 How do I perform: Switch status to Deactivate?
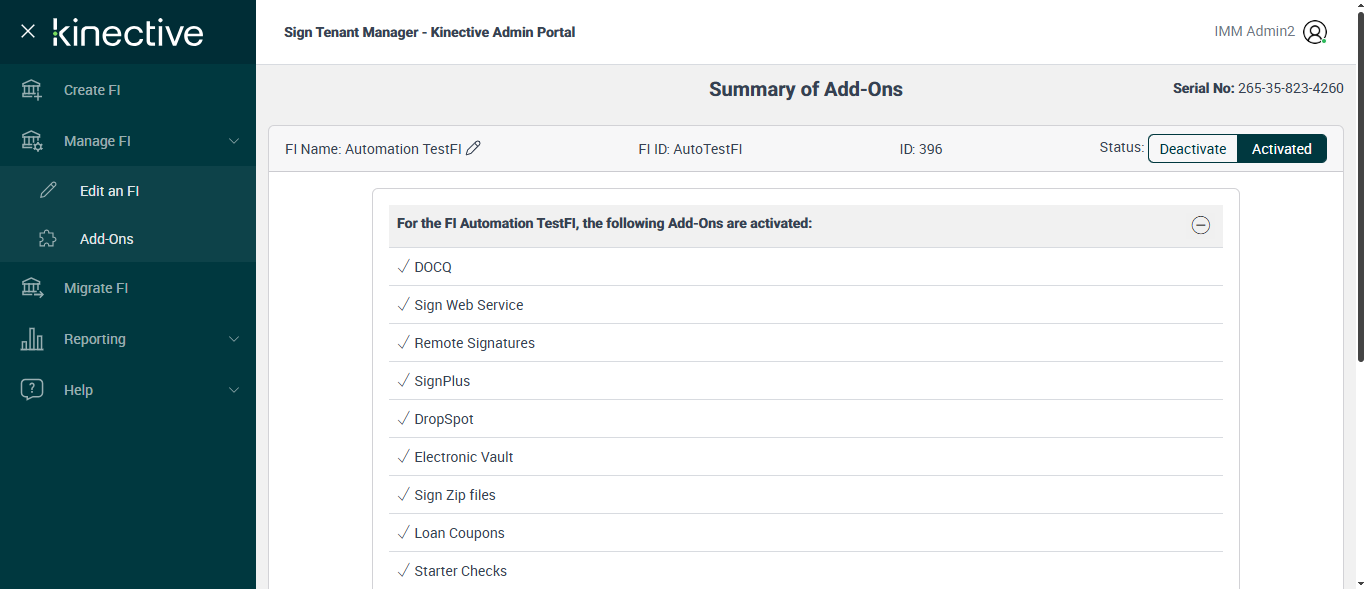1192,149
